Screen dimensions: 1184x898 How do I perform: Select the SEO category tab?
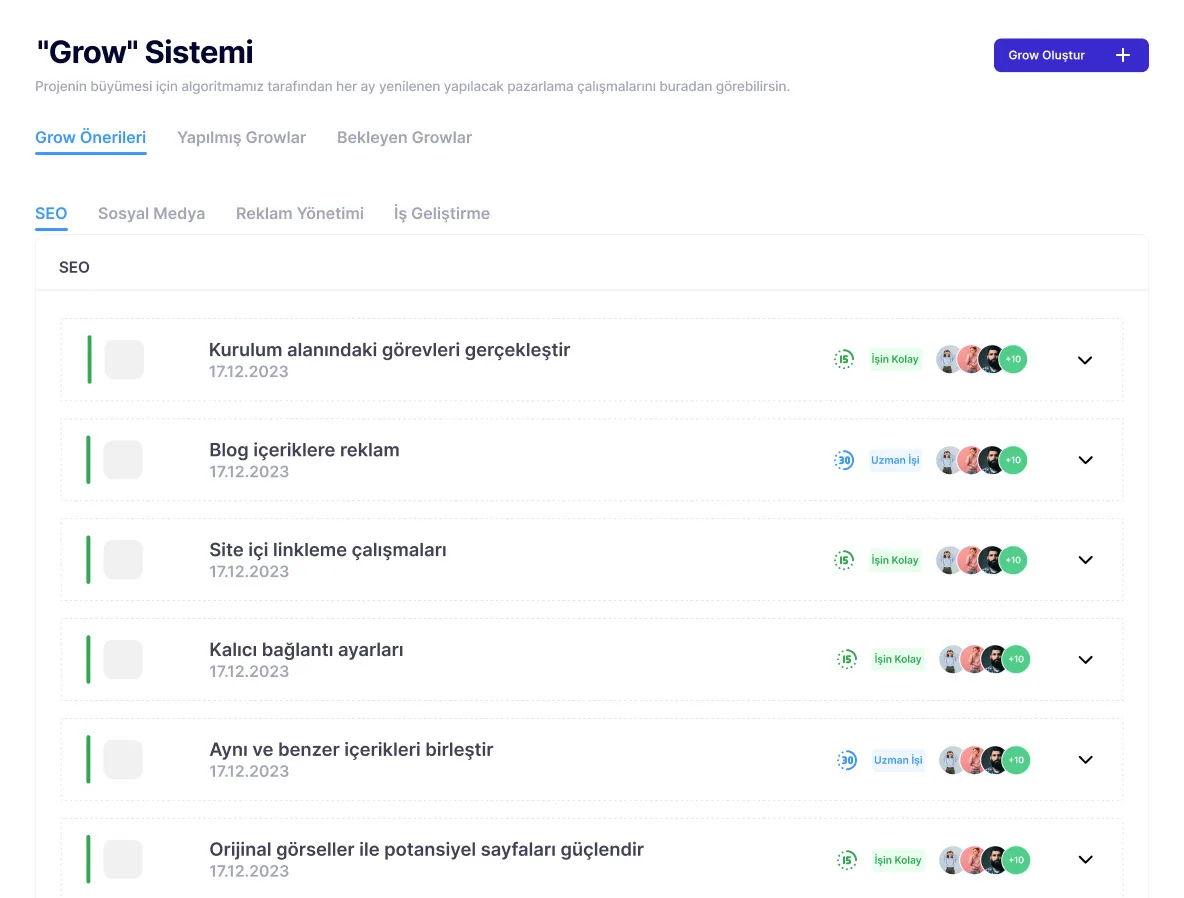[x=51, y=214]
